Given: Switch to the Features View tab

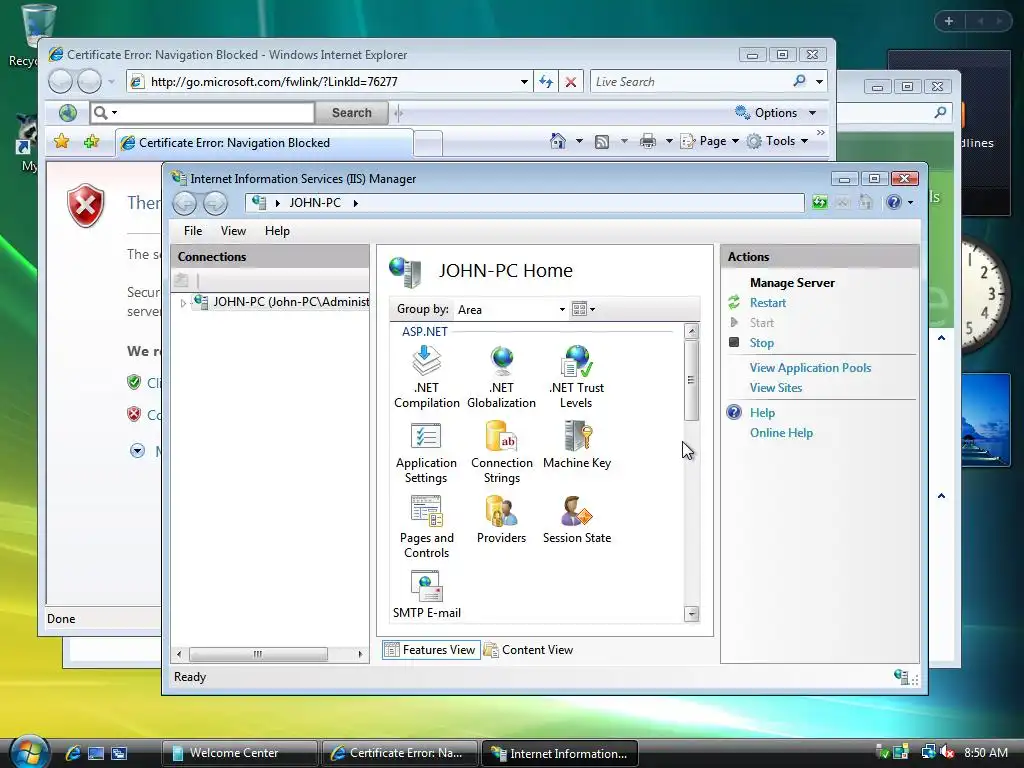Looking at the screenshot, I should click(x=431, y=650).
